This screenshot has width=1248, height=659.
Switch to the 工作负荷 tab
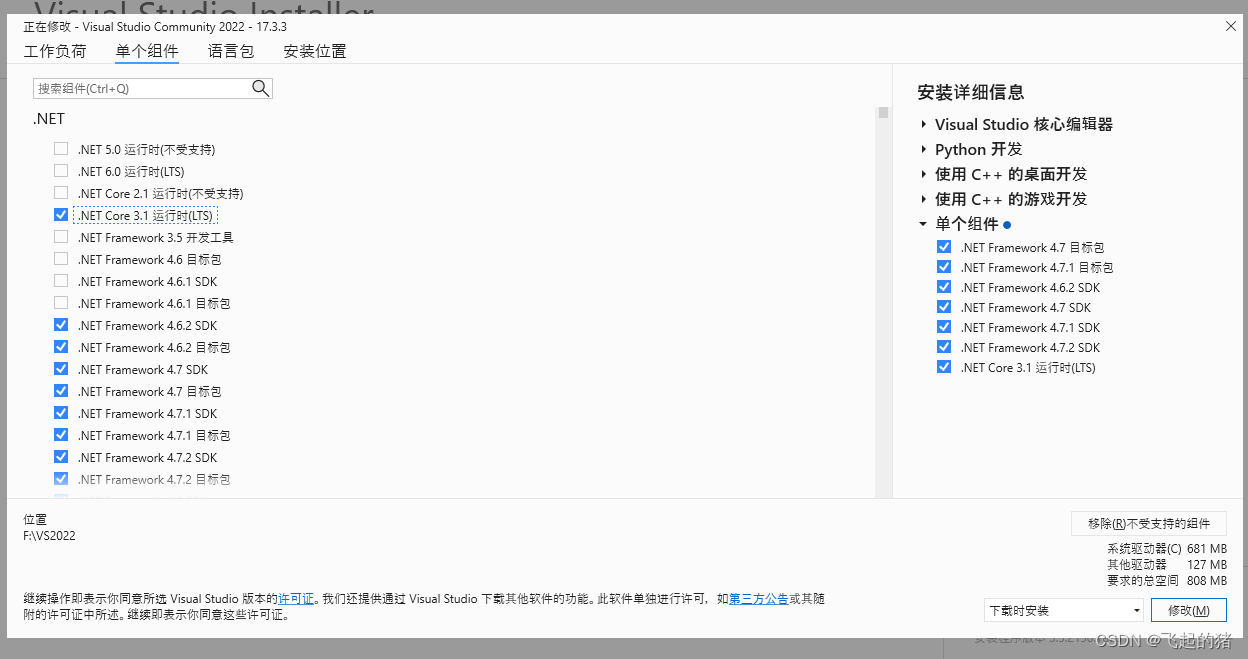click(x=55, y=51)
